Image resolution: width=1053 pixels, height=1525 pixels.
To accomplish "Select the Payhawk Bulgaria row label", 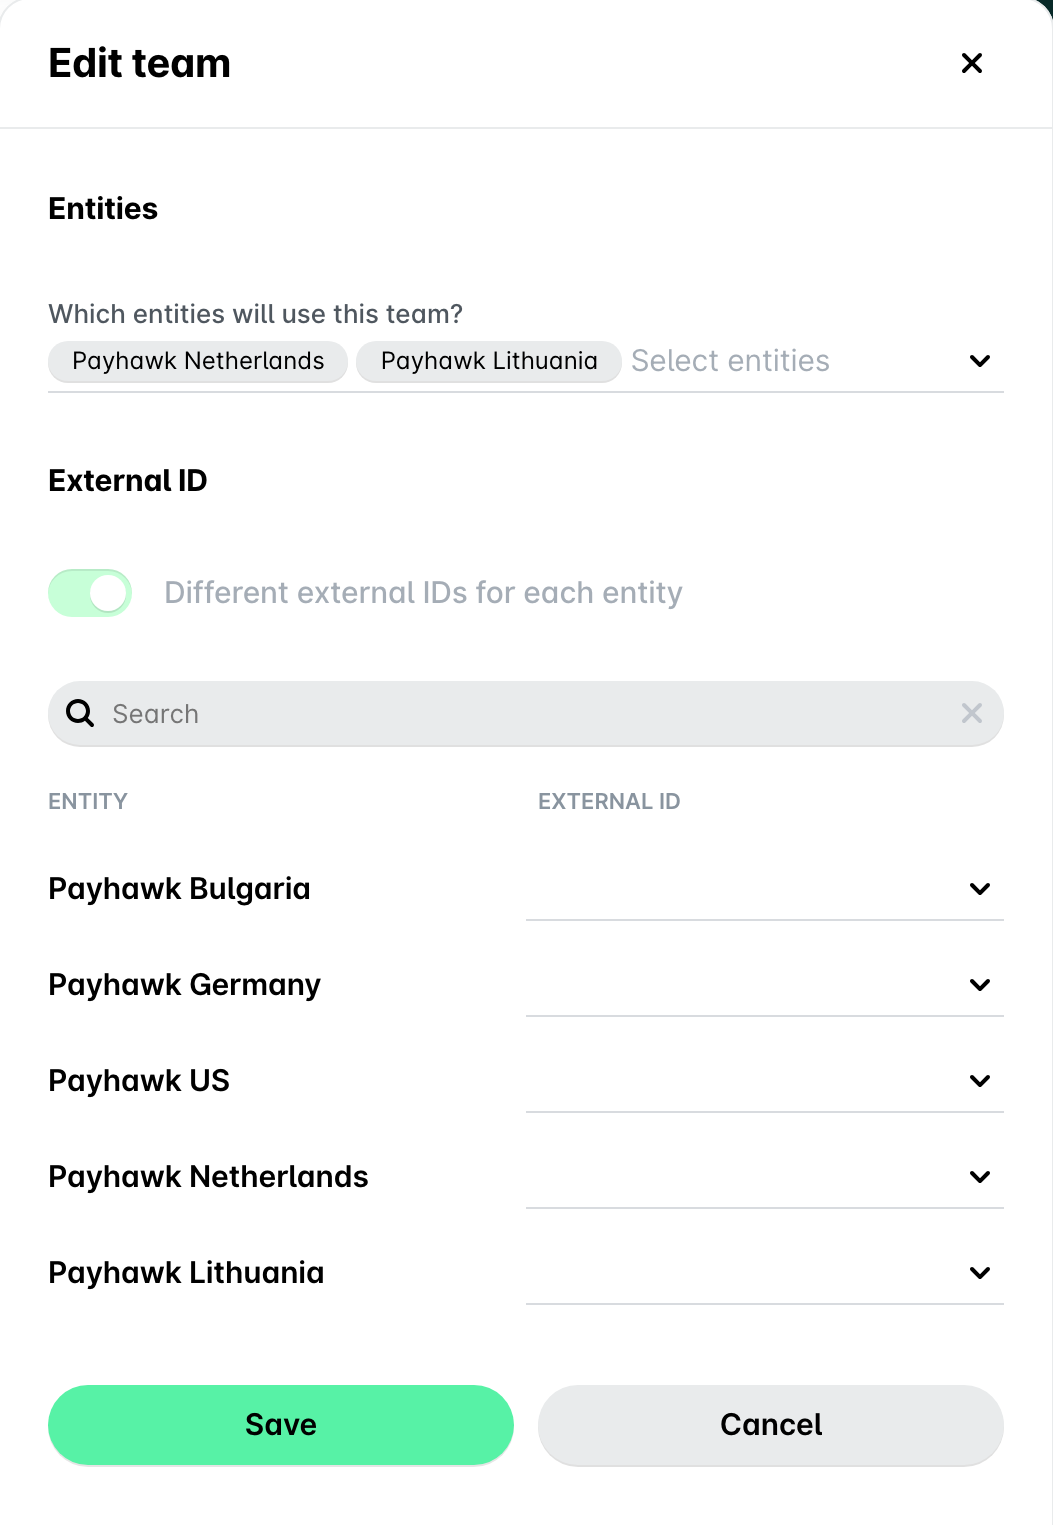I will click(179, 889).
